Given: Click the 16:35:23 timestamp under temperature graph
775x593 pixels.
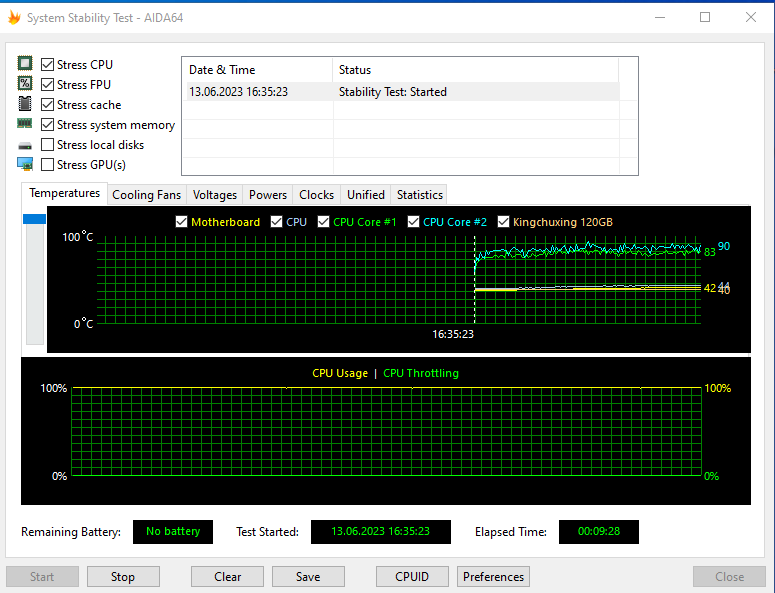Looking at the screenshot, I should click(x=453, y=335).
